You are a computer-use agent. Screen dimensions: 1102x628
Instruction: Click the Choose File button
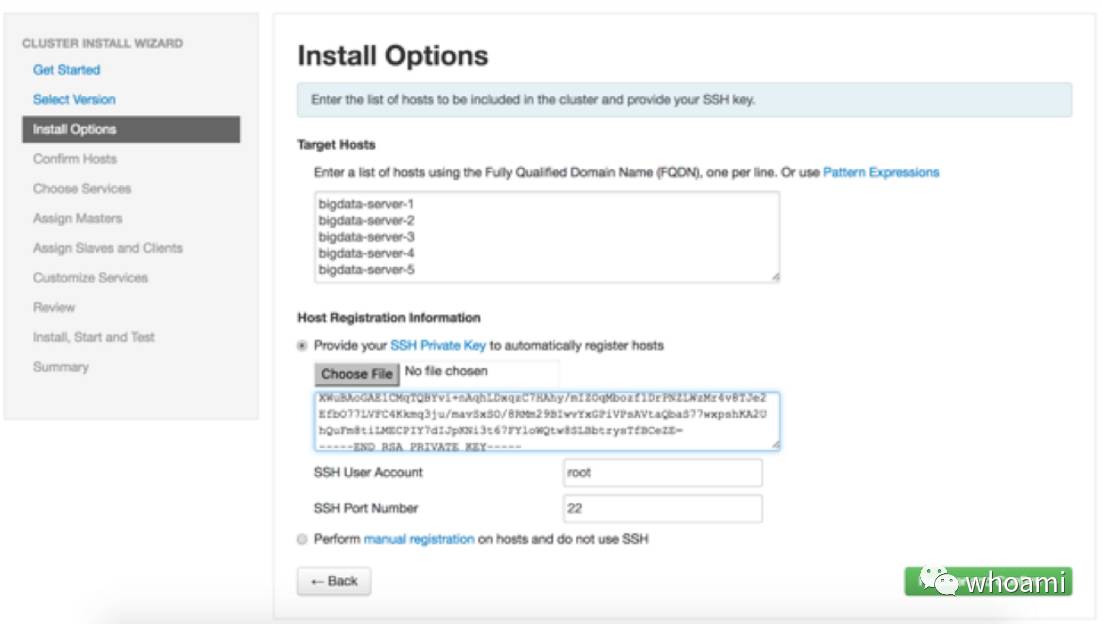coord(357,374)
